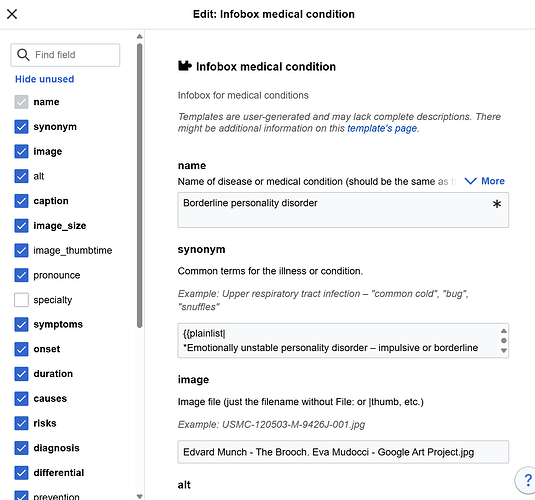Jump to the diagnosis field entry
Screen dimensions: 535x500
click(56, 448)
